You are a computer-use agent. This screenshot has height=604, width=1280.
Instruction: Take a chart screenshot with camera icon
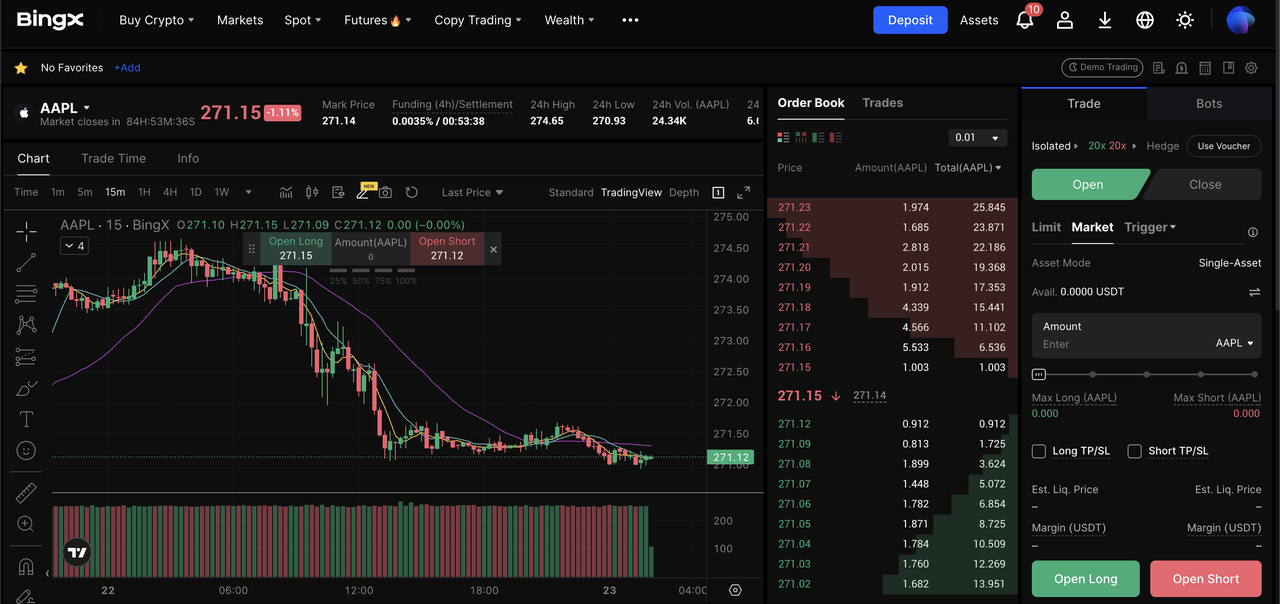(385, 192)
